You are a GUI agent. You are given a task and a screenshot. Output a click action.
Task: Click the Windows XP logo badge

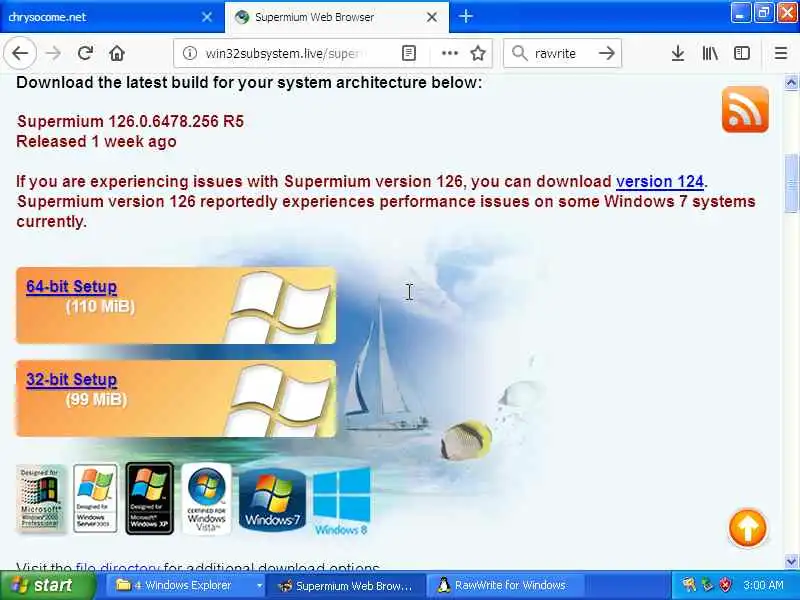click(149, 498)
